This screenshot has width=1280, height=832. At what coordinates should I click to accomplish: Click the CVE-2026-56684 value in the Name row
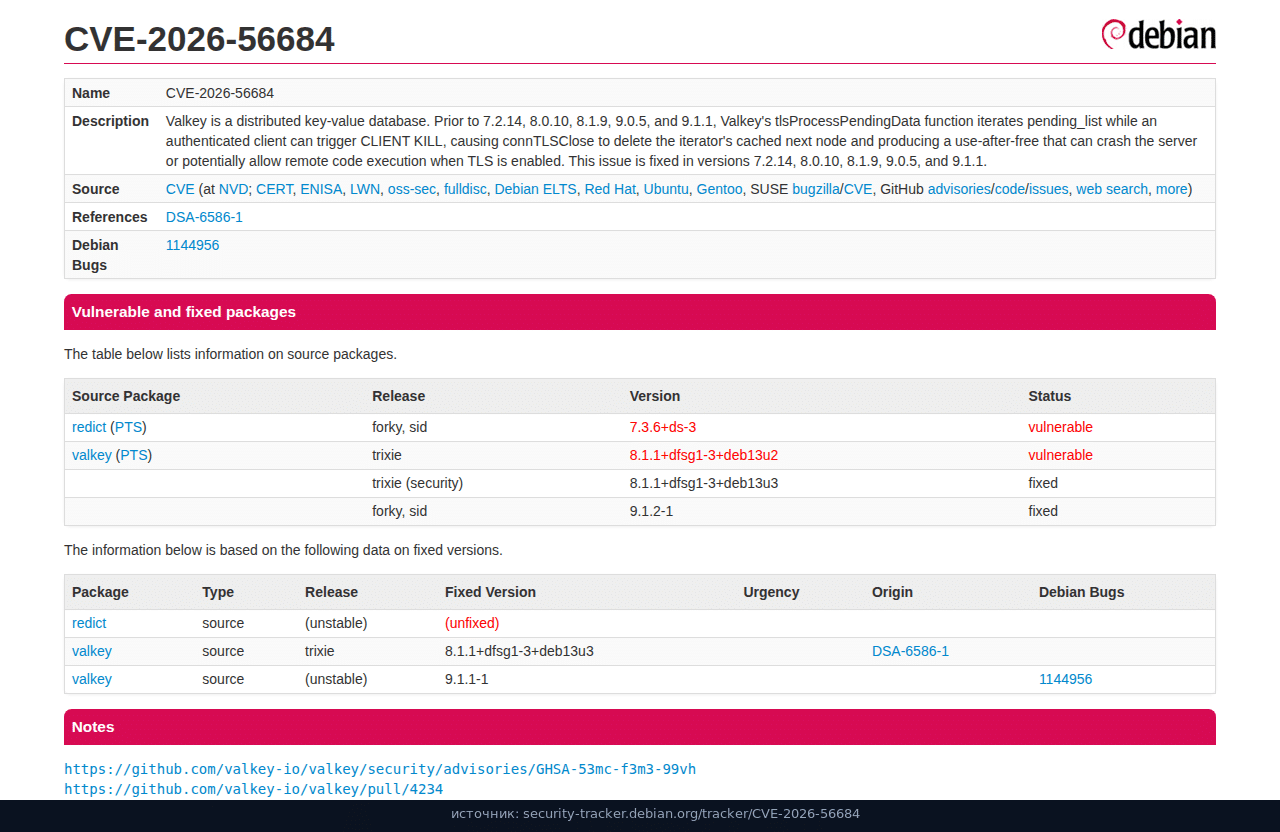pyautogui.click(x=220, y=93)
